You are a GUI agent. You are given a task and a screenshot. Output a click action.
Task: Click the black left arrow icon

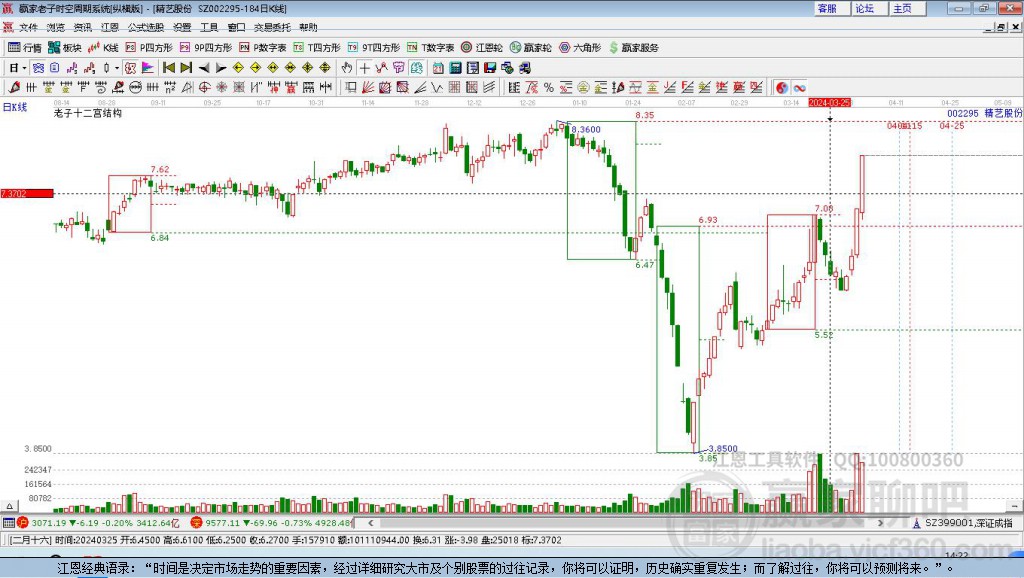(204, 68)
